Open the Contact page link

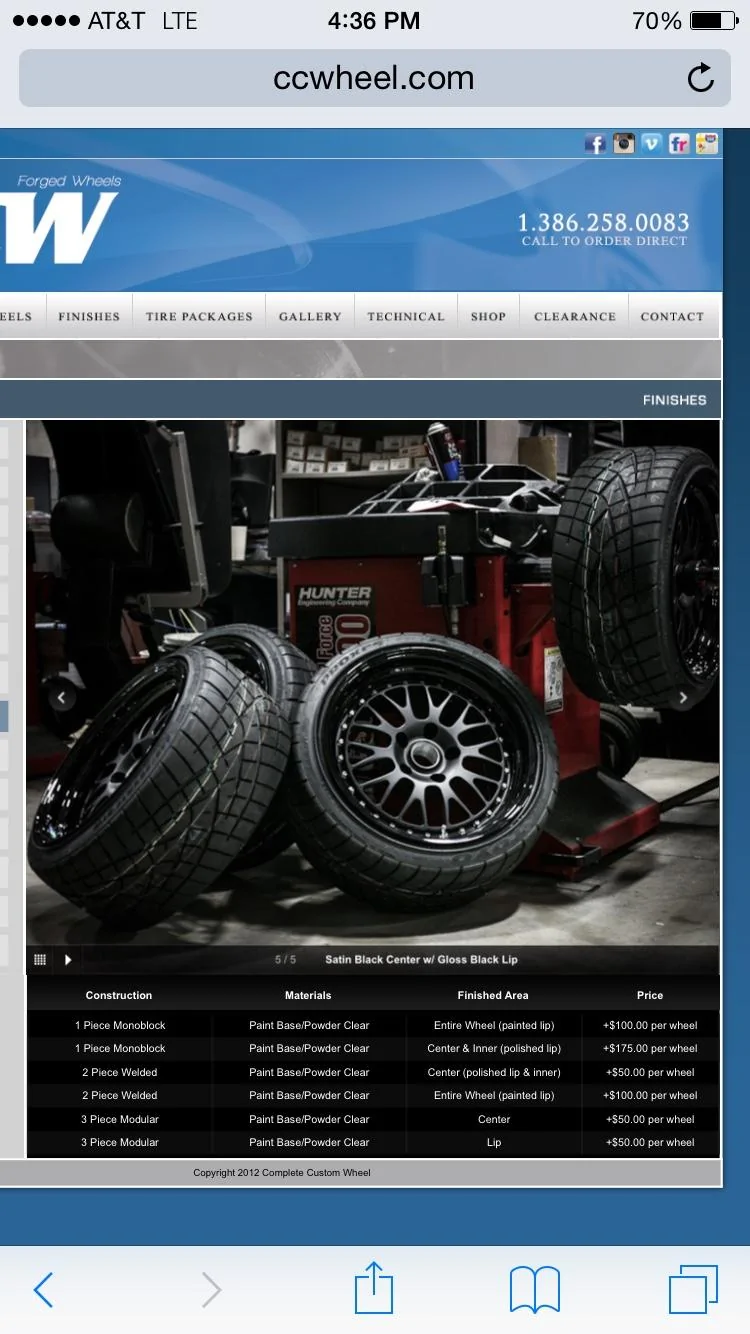click(x=673, y=316)
